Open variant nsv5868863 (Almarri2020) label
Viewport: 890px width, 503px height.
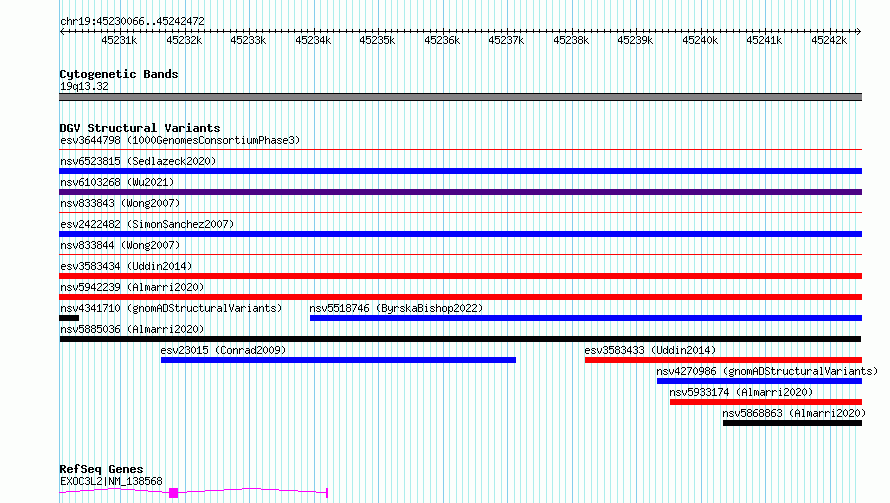click(x=794, y=413)
